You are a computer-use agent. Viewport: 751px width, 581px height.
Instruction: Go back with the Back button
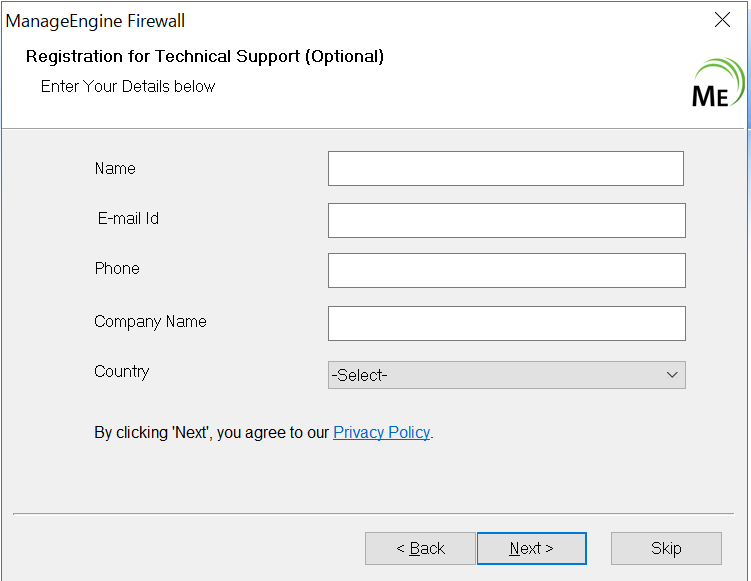pyautogui.click(x=419, y=548)
